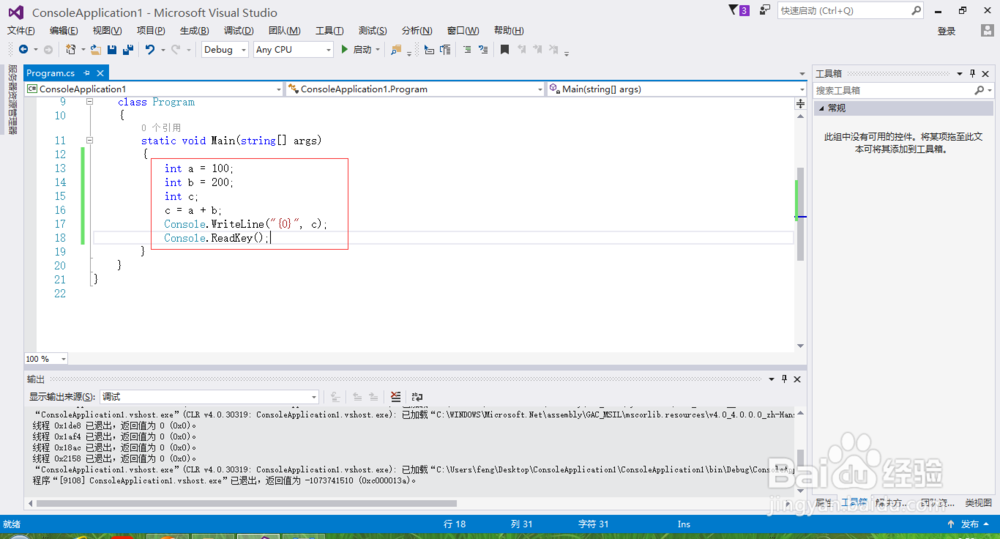Screen dimensions: 1000x539
Task: Open the 测试(S) menu
Action: (372, 31)
